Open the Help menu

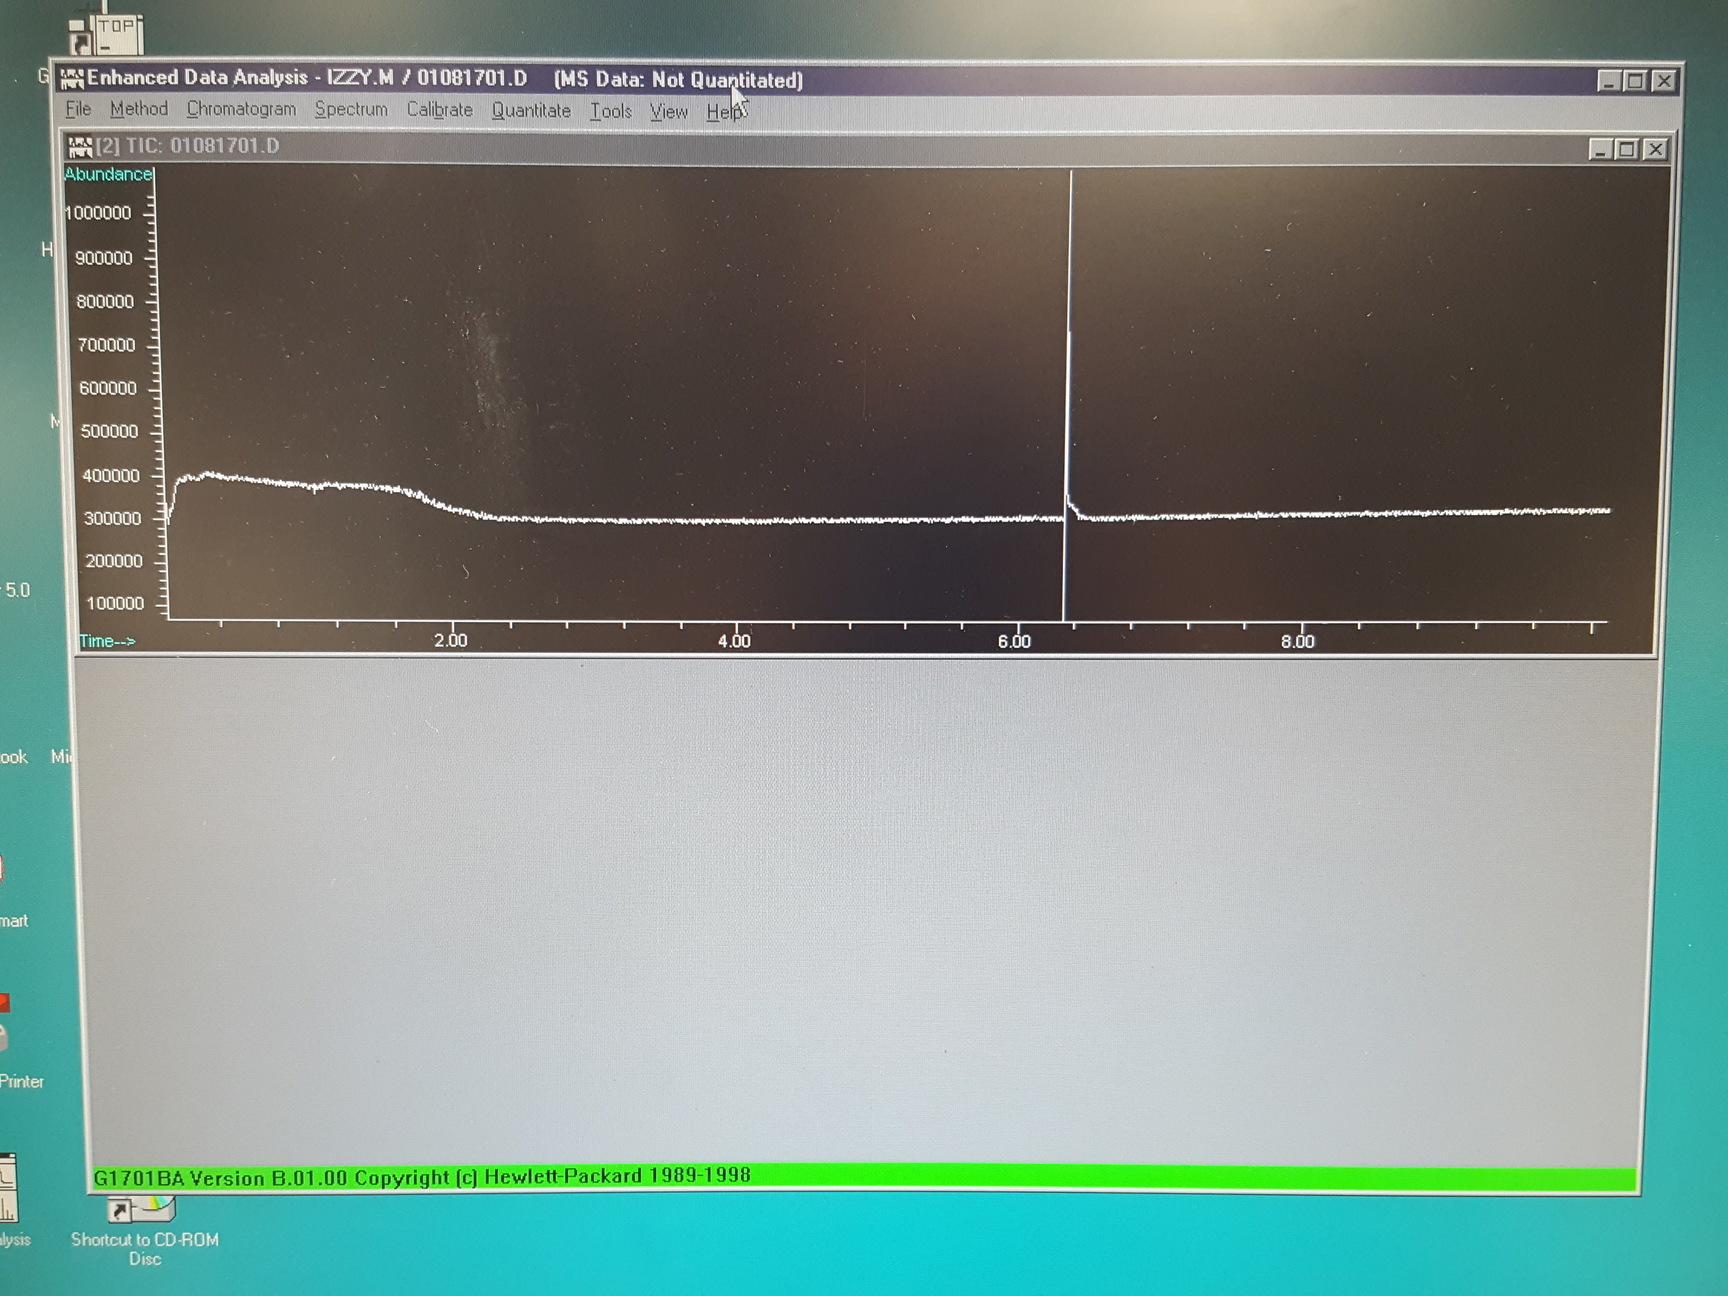click(723, 112)
